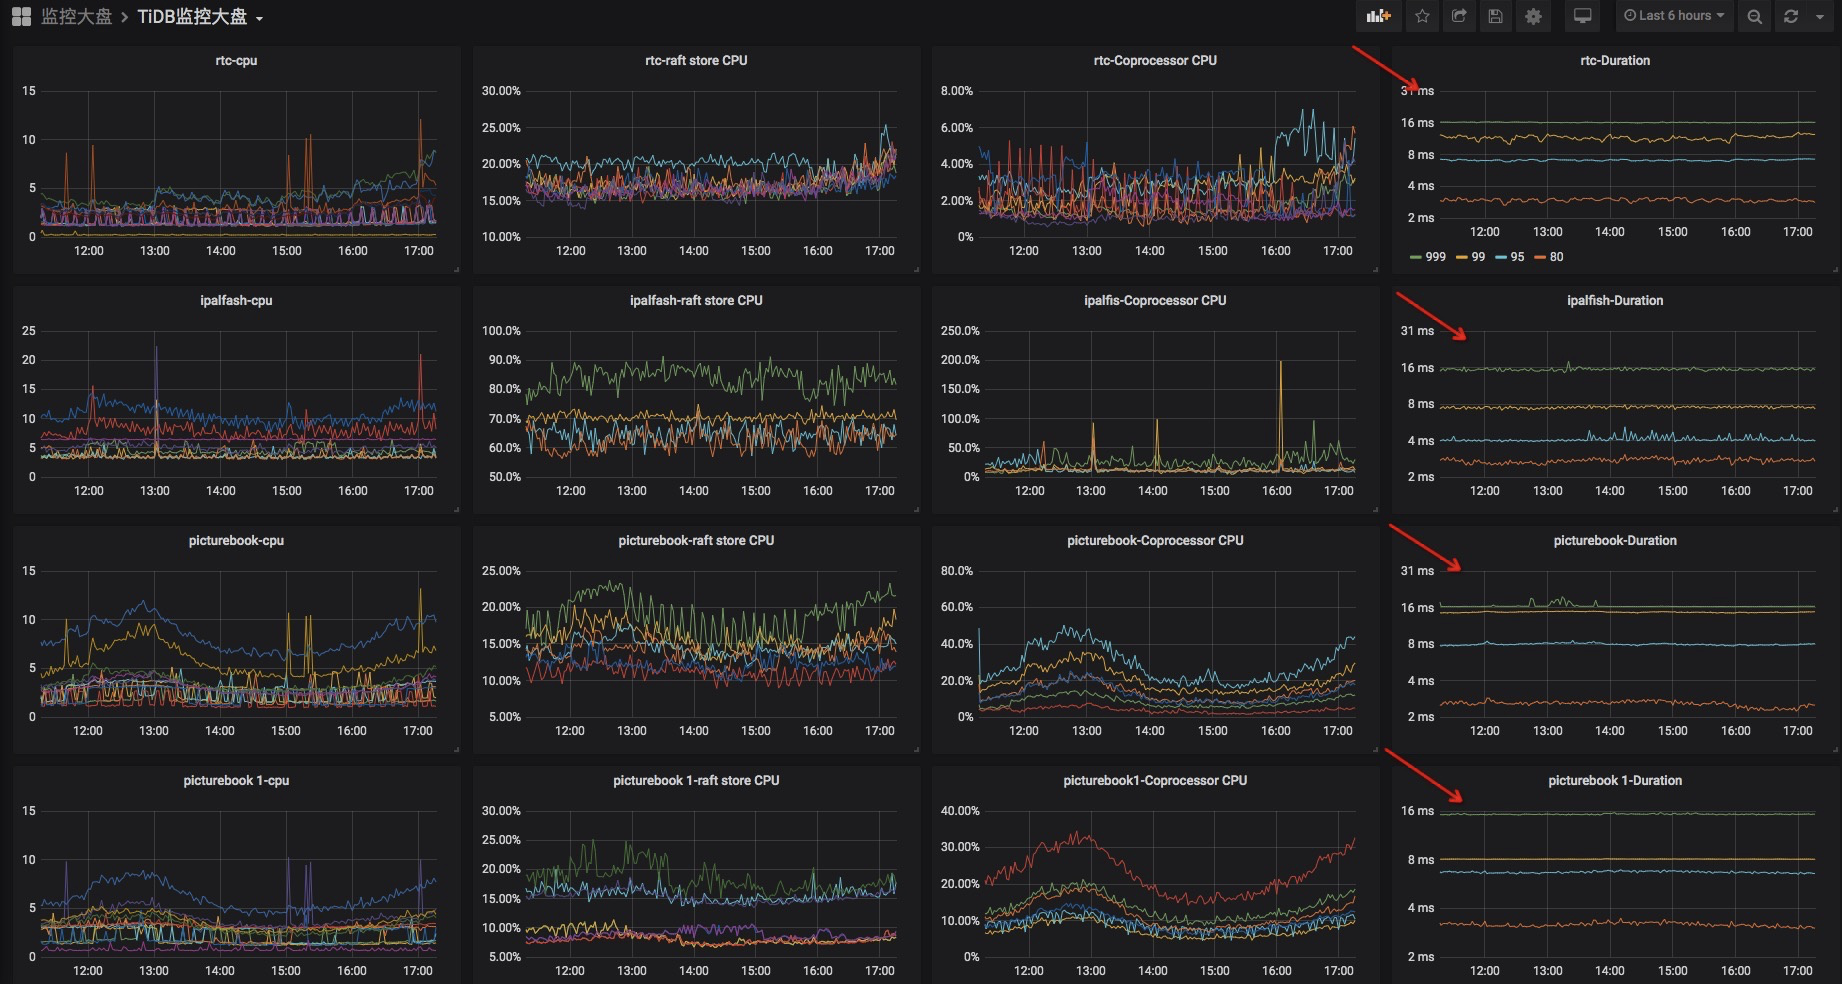This screenshot has width=1842, height=984.
Task: Save dashboard using floppy disk icon
Action: pos(1496,16)
